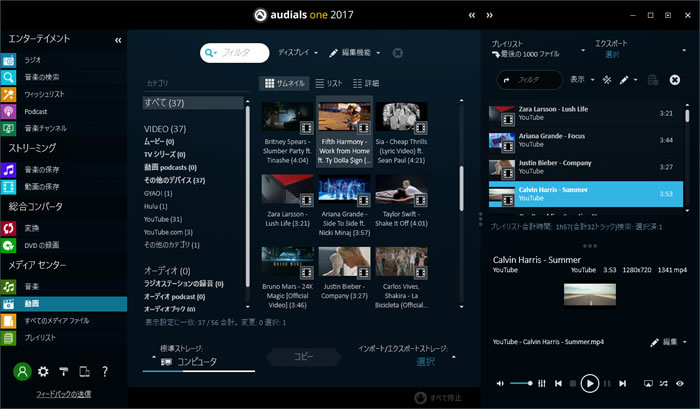The width and height of the screenshot is (700, 409).
Task: Open help question mark icon
Action: click(105, 371)
